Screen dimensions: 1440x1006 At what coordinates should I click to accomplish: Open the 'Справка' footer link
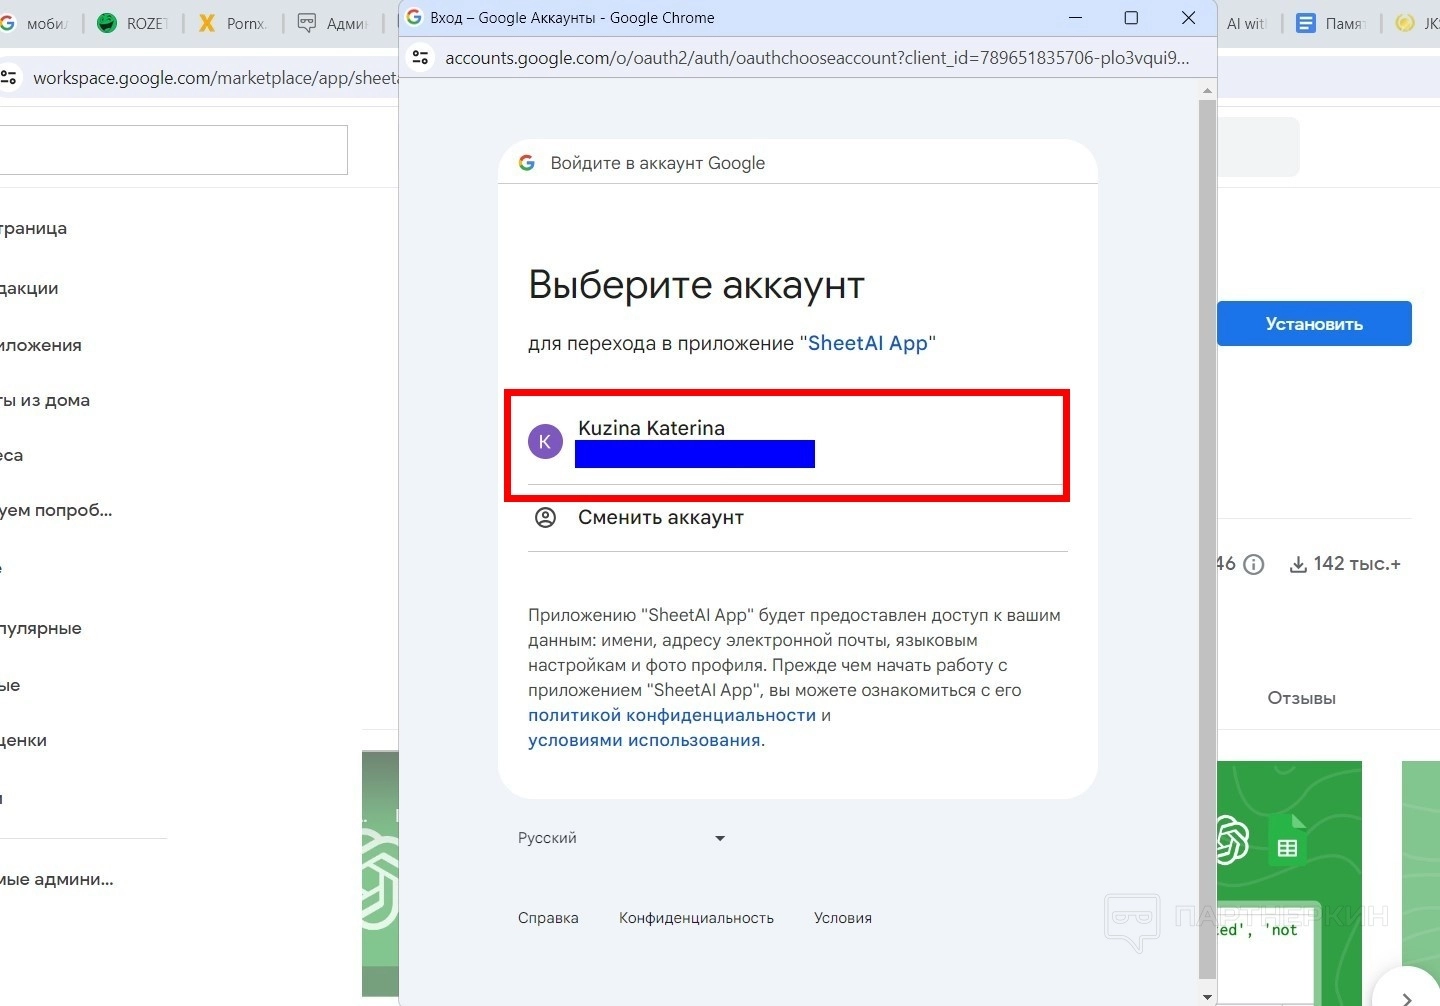pyautogui.click(x=548, y=918)
